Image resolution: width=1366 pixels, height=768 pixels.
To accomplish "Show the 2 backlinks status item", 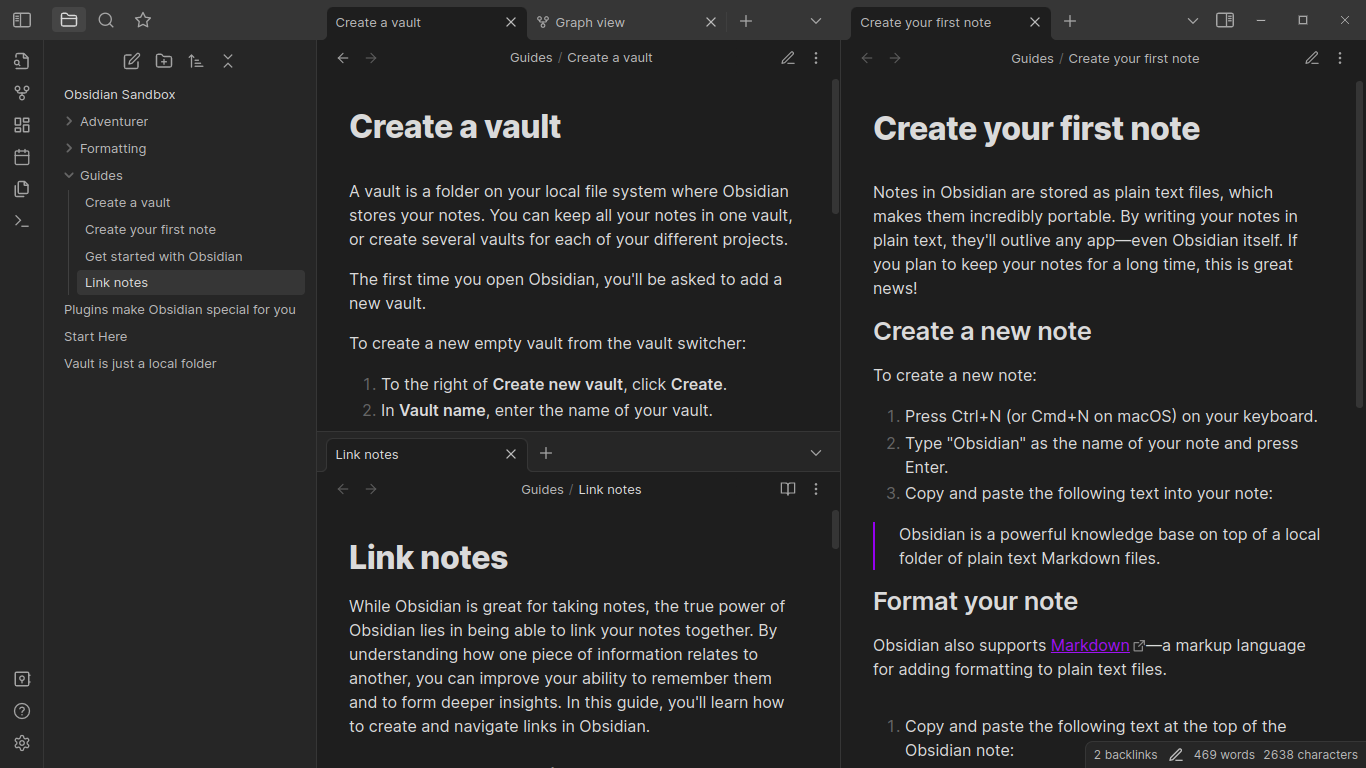I will 1125,755.
